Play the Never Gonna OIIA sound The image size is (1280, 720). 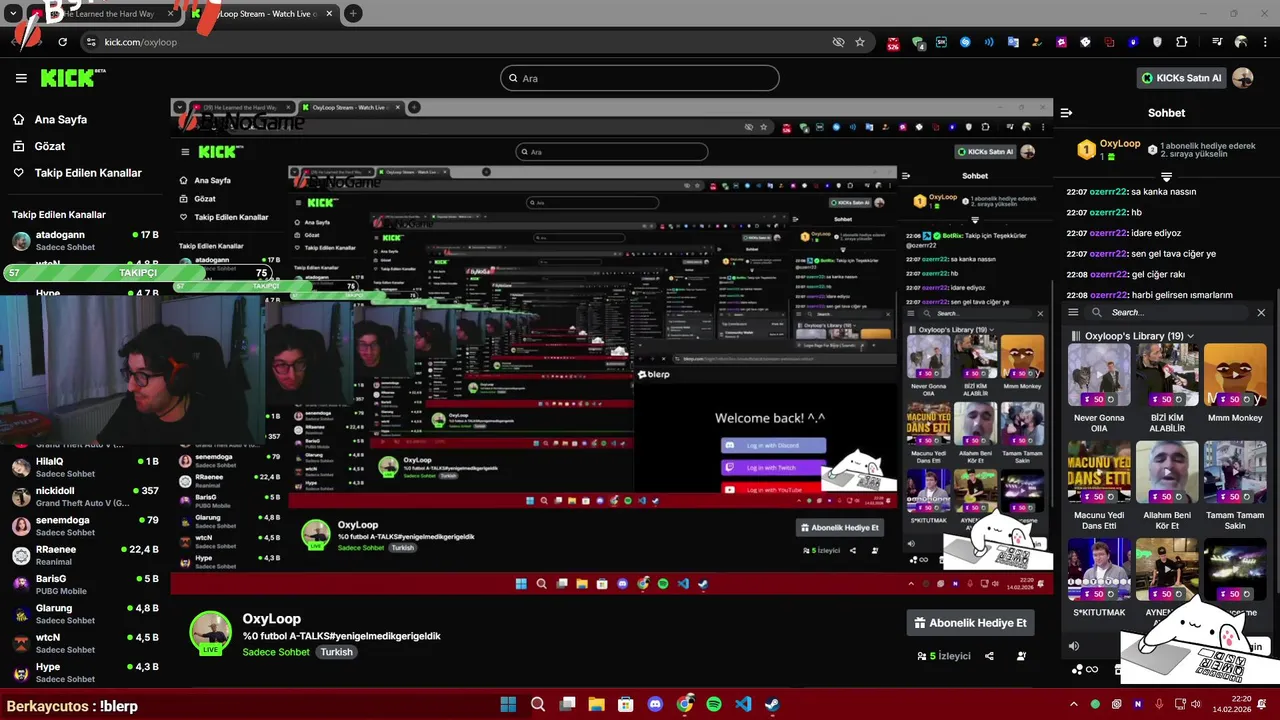pyautogui.click(x=1099, y=374)
